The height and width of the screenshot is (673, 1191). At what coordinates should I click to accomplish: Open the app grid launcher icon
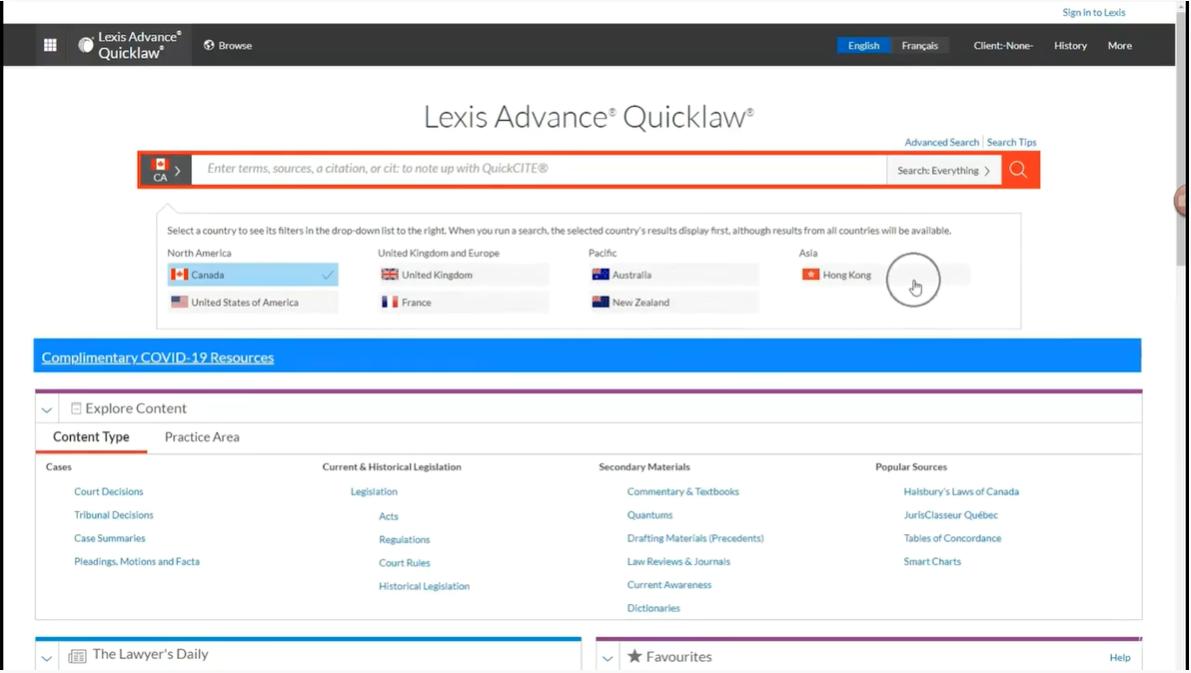click(50, 45)
